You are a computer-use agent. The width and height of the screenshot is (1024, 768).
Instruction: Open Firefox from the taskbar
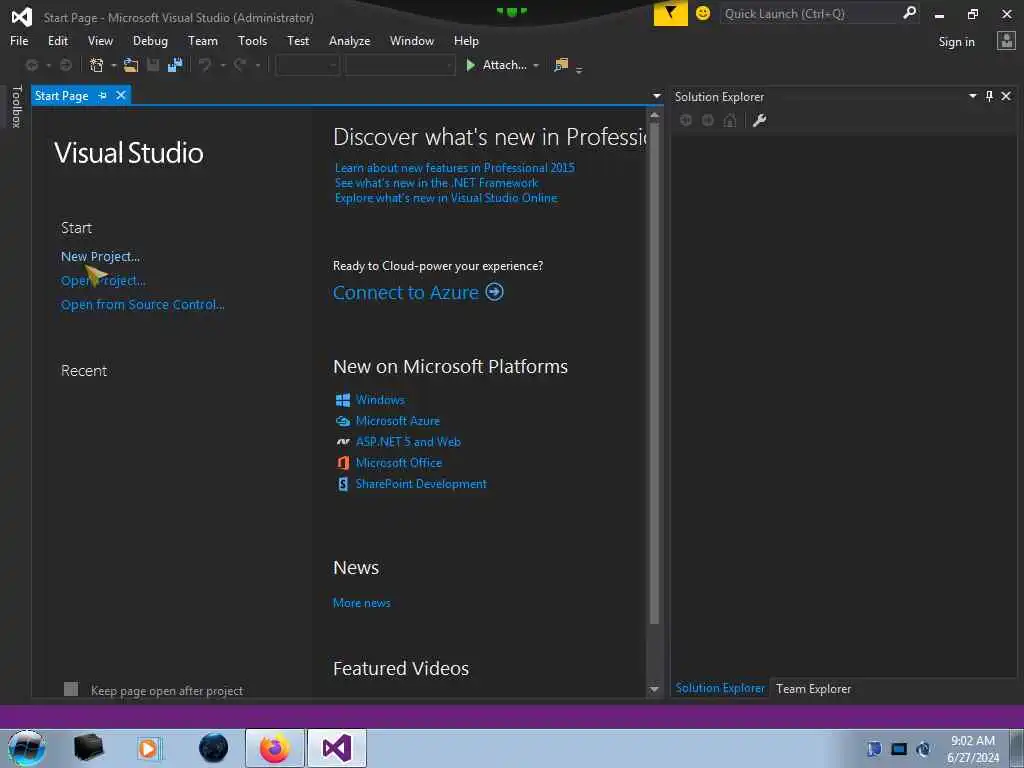(x=274, y=748)
